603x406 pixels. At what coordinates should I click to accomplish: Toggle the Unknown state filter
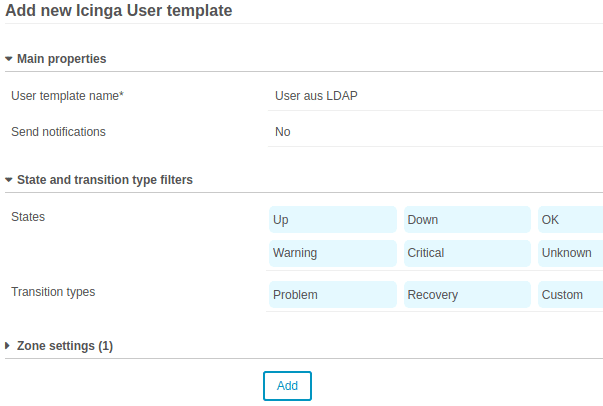[x=570, y=253]
